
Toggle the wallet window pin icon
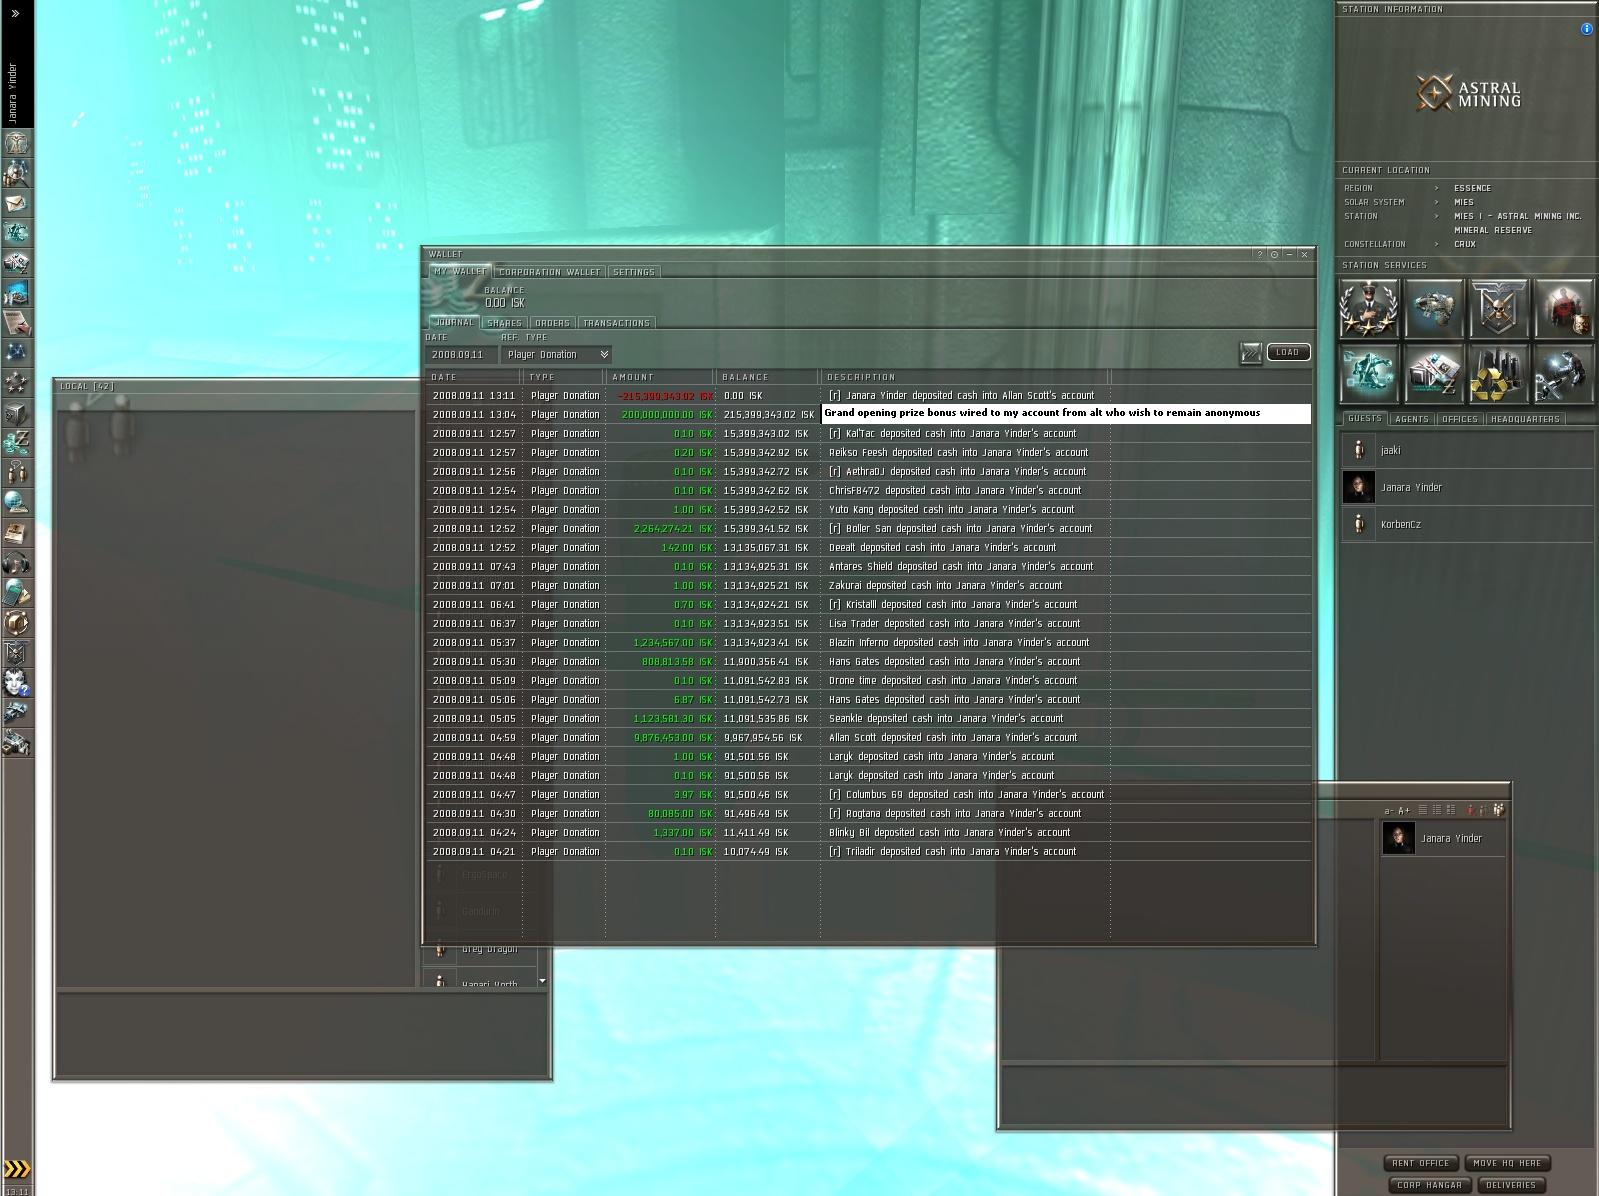click(1274, 254)
